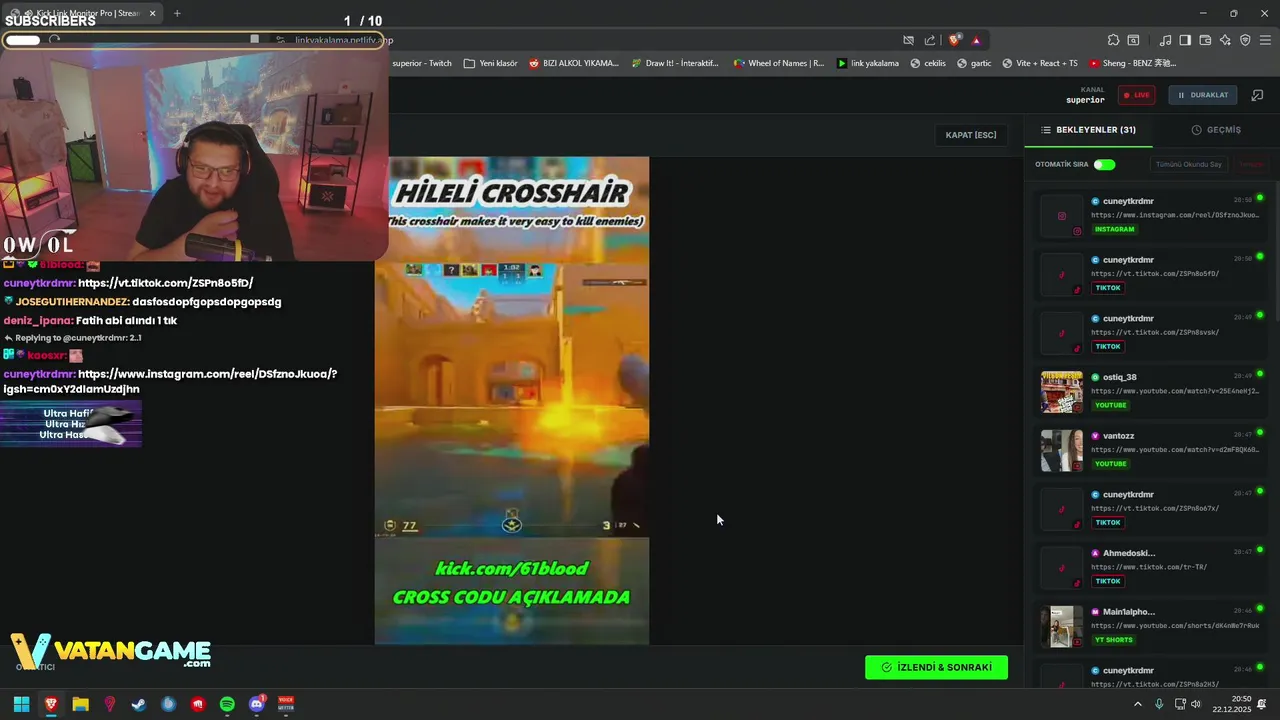Image resolution: width=1280 pixels, height=720 pixels.
Task: Toggle the browser sidebar panel icon
Action: point(1185,40)
